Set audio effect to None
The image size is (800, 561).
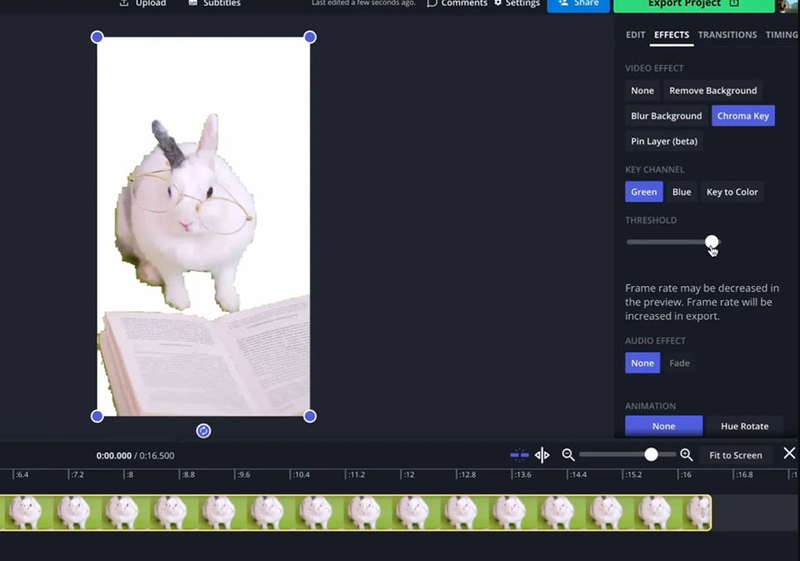tap(642, 363)
